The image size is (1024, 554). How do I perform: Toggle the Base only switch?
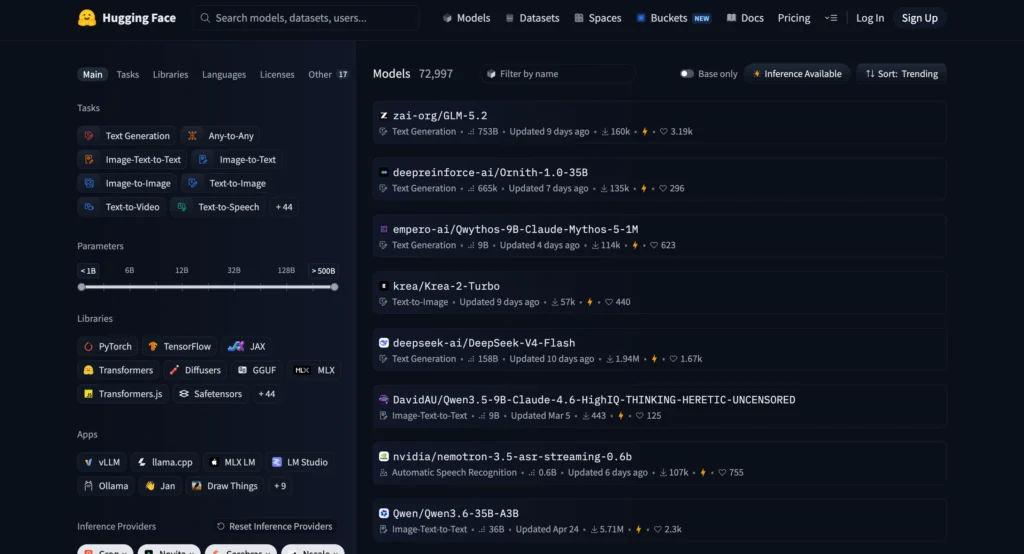(686, 74)
